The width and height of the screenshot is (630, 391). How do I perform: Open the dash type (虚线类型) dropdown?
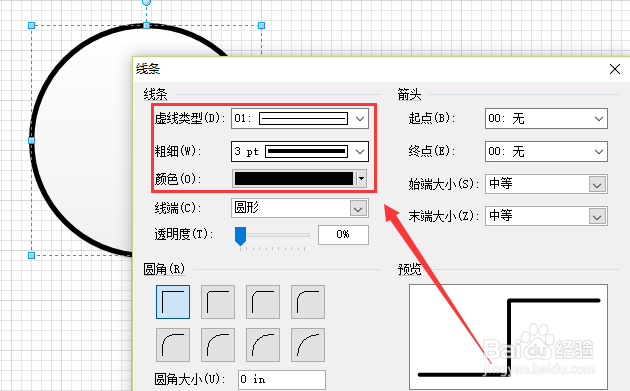[300, 119]
